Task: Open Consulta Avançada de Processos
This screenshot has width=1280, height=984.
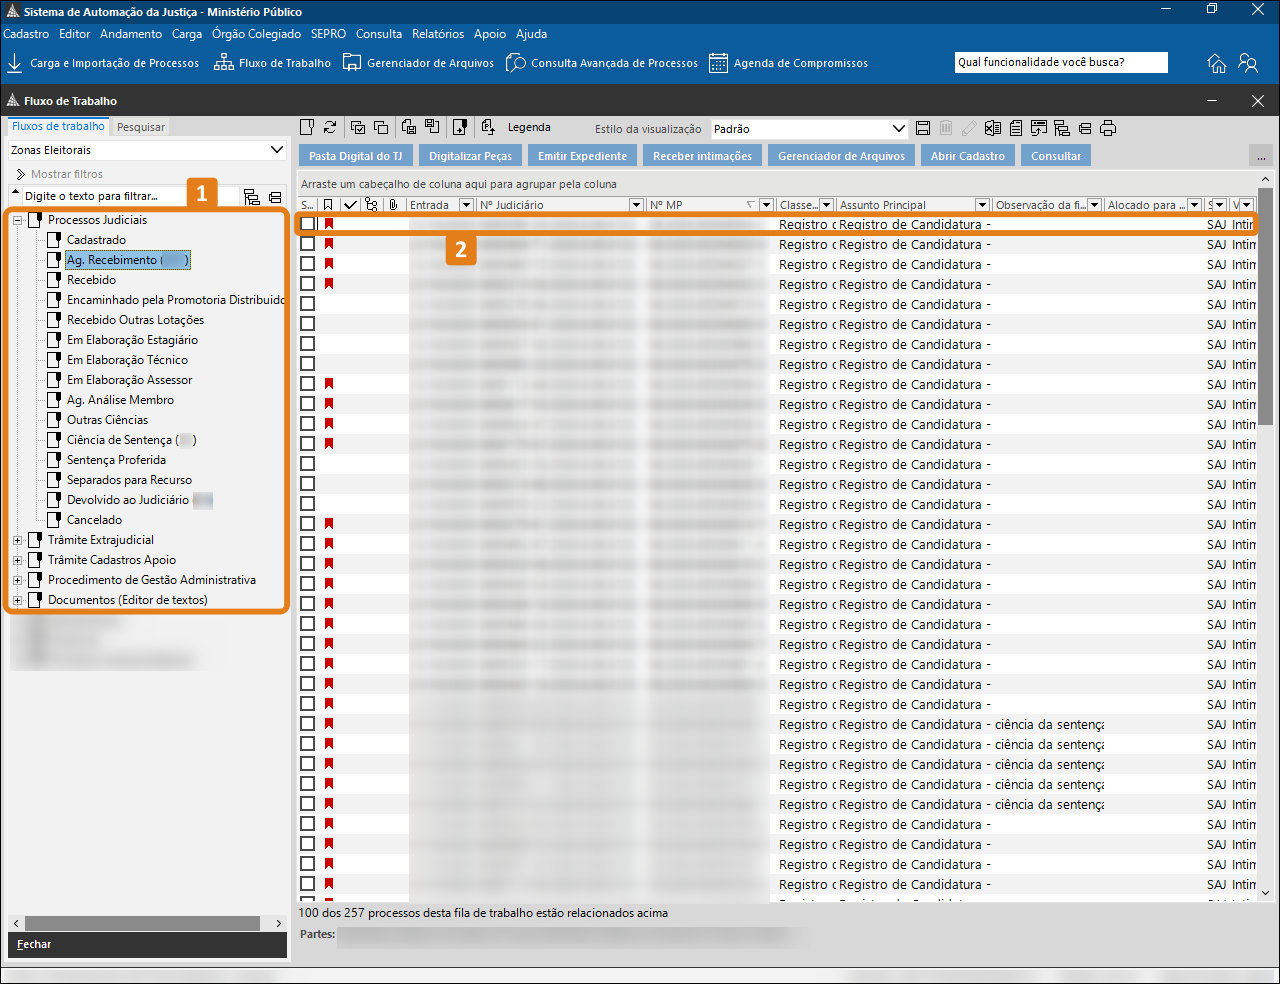Action: 602,63
